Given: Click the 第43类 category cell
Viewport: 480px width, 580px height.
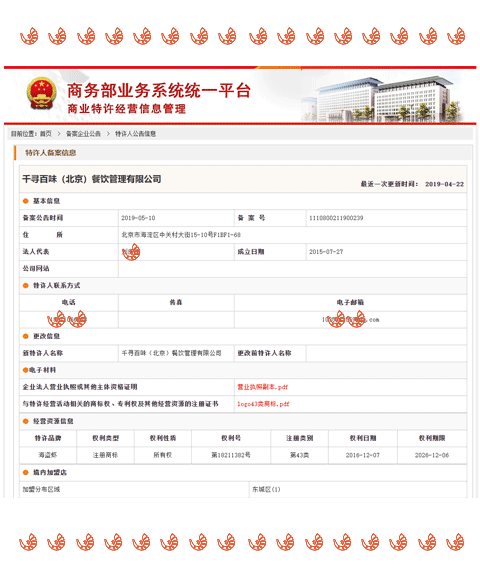Looking at the screenshot, I should click(300, 455).
